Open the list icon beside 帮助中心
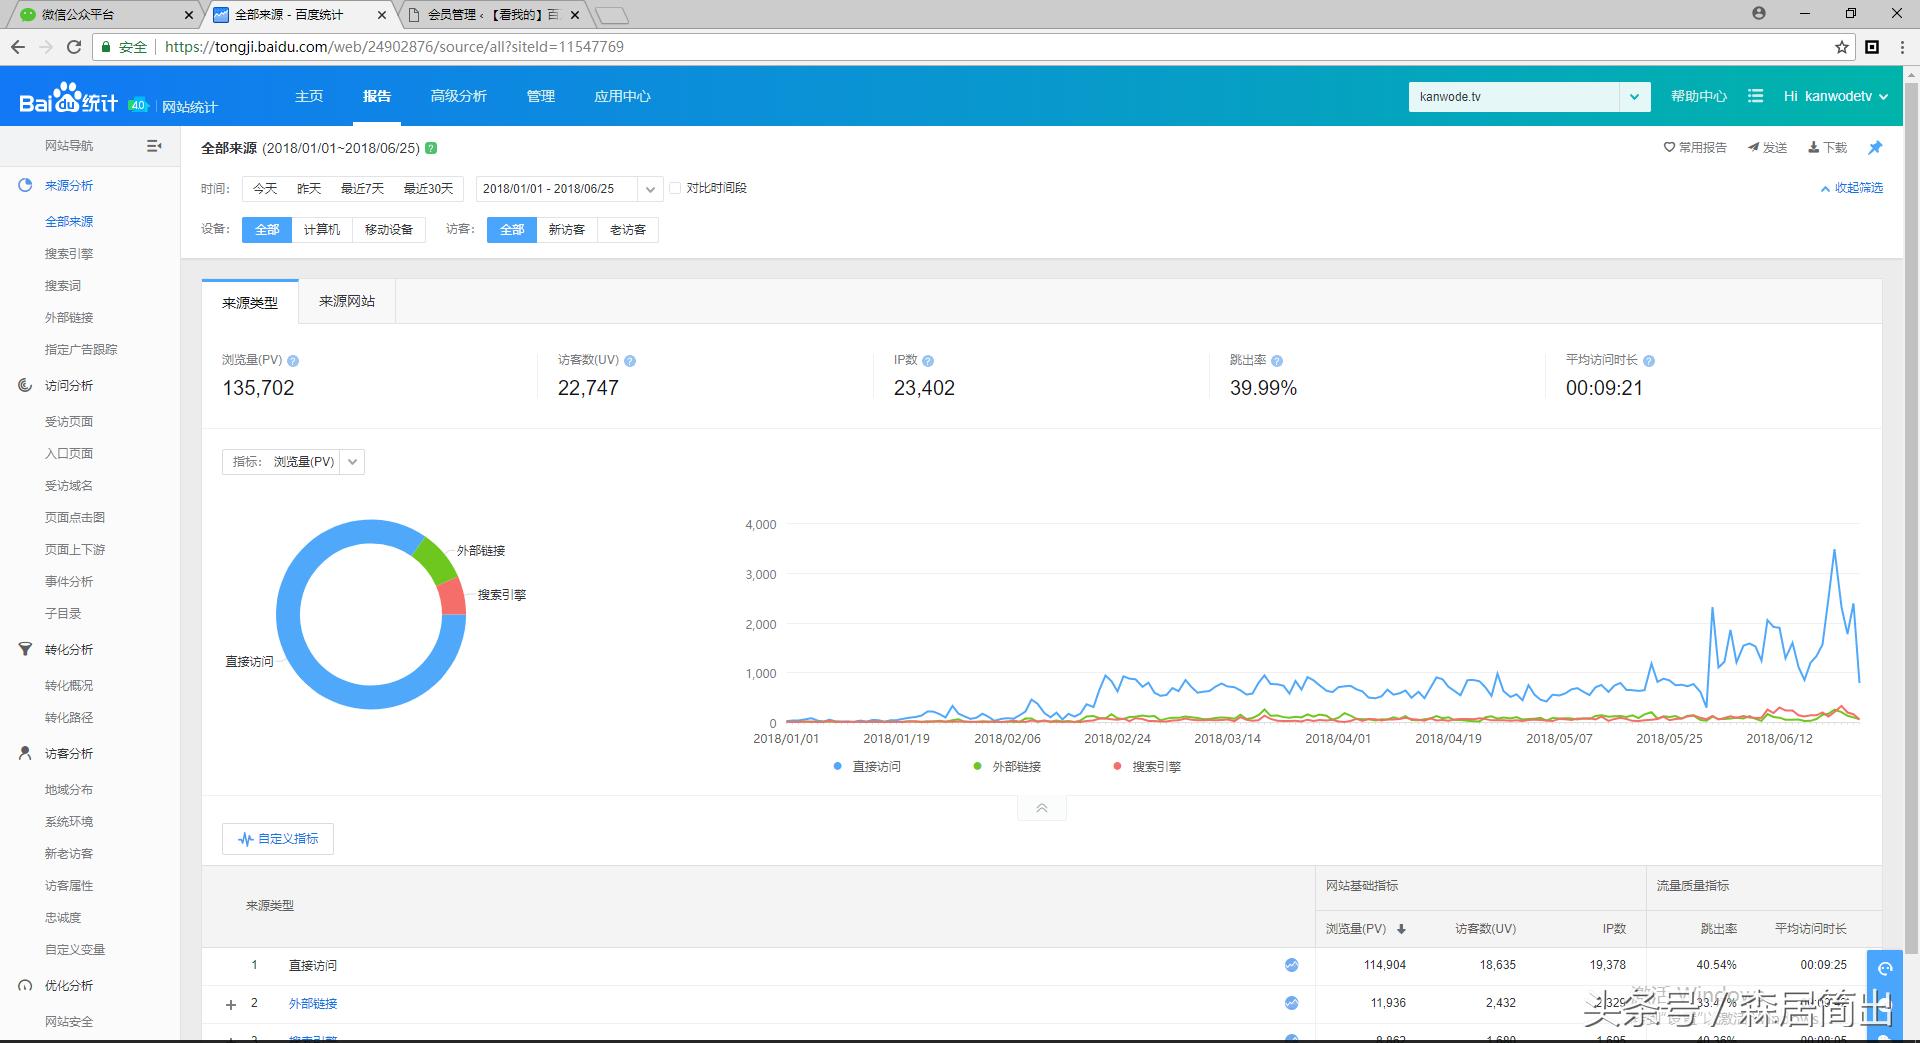 pos(1755,96)
